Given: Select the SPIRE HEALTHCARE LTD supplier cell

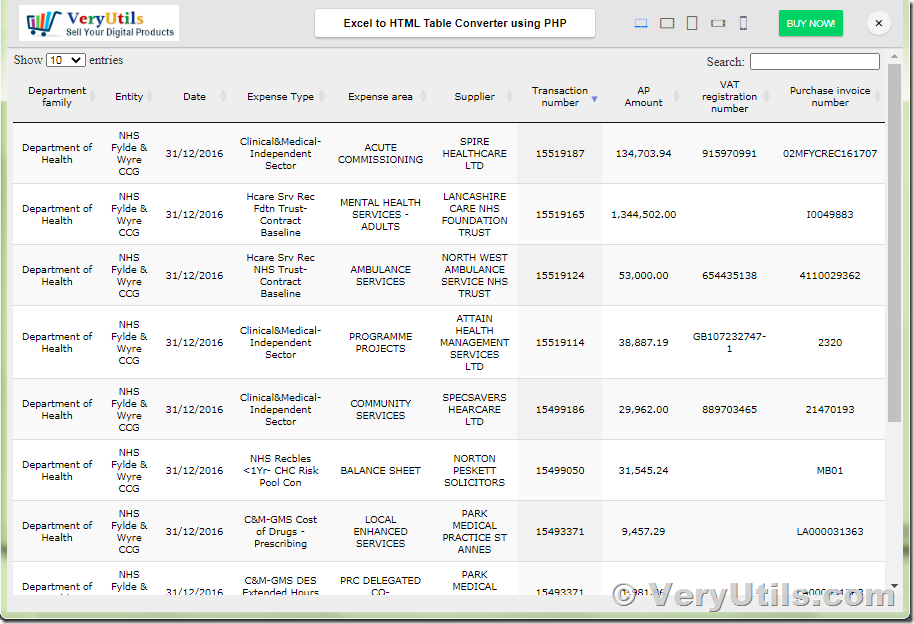Looking at the screenshot, I should click(474, 153).
